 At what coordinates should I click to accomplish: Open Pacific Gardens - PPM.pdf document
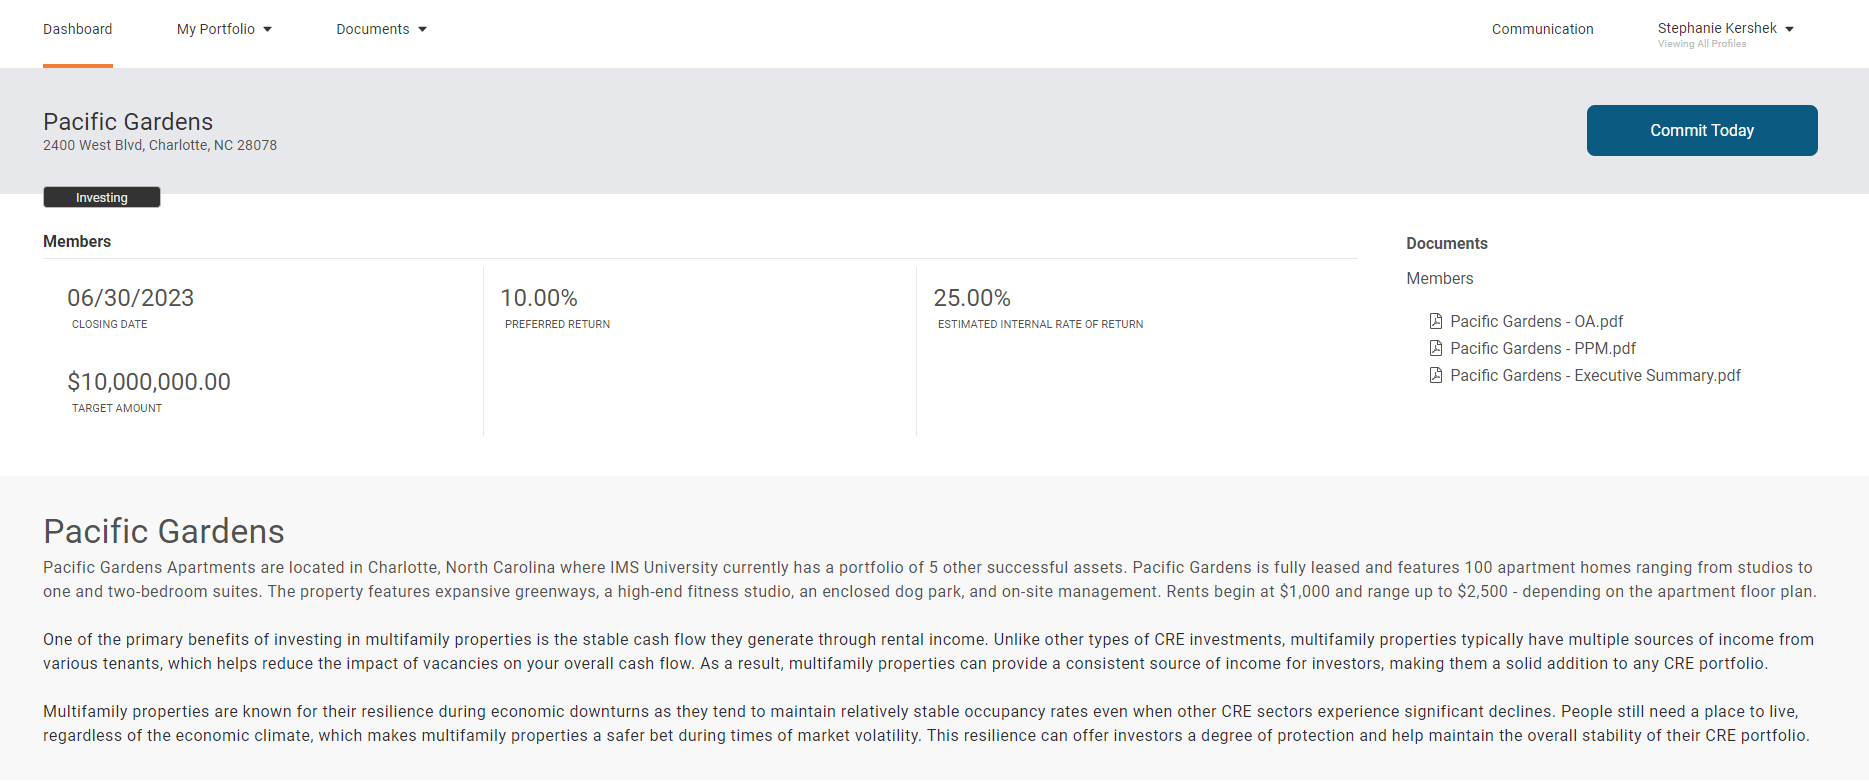click(1542, 348)
